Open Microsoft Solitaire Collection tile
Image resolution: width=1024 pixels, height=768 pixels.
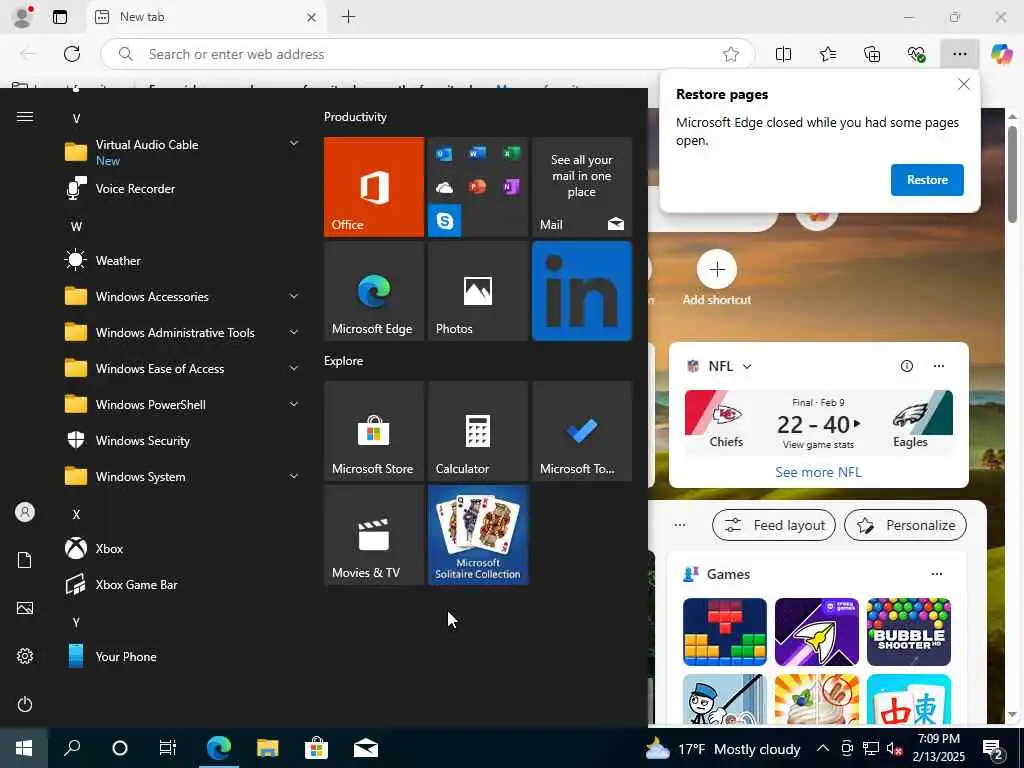(x=478, y=535)
